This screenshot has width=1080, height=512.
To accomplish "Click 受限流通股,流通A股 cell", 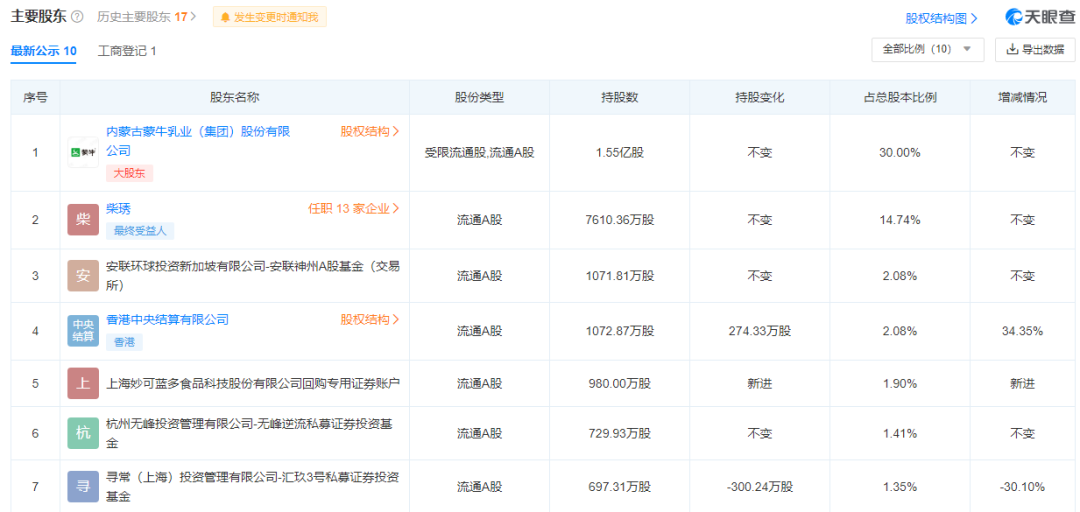I will coord(480,153).
